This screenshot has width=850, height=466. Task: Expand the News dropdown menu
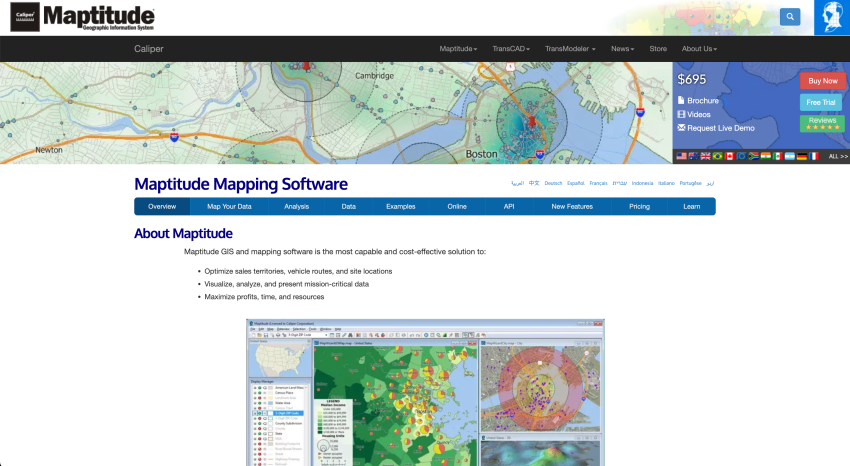point(622,49)
